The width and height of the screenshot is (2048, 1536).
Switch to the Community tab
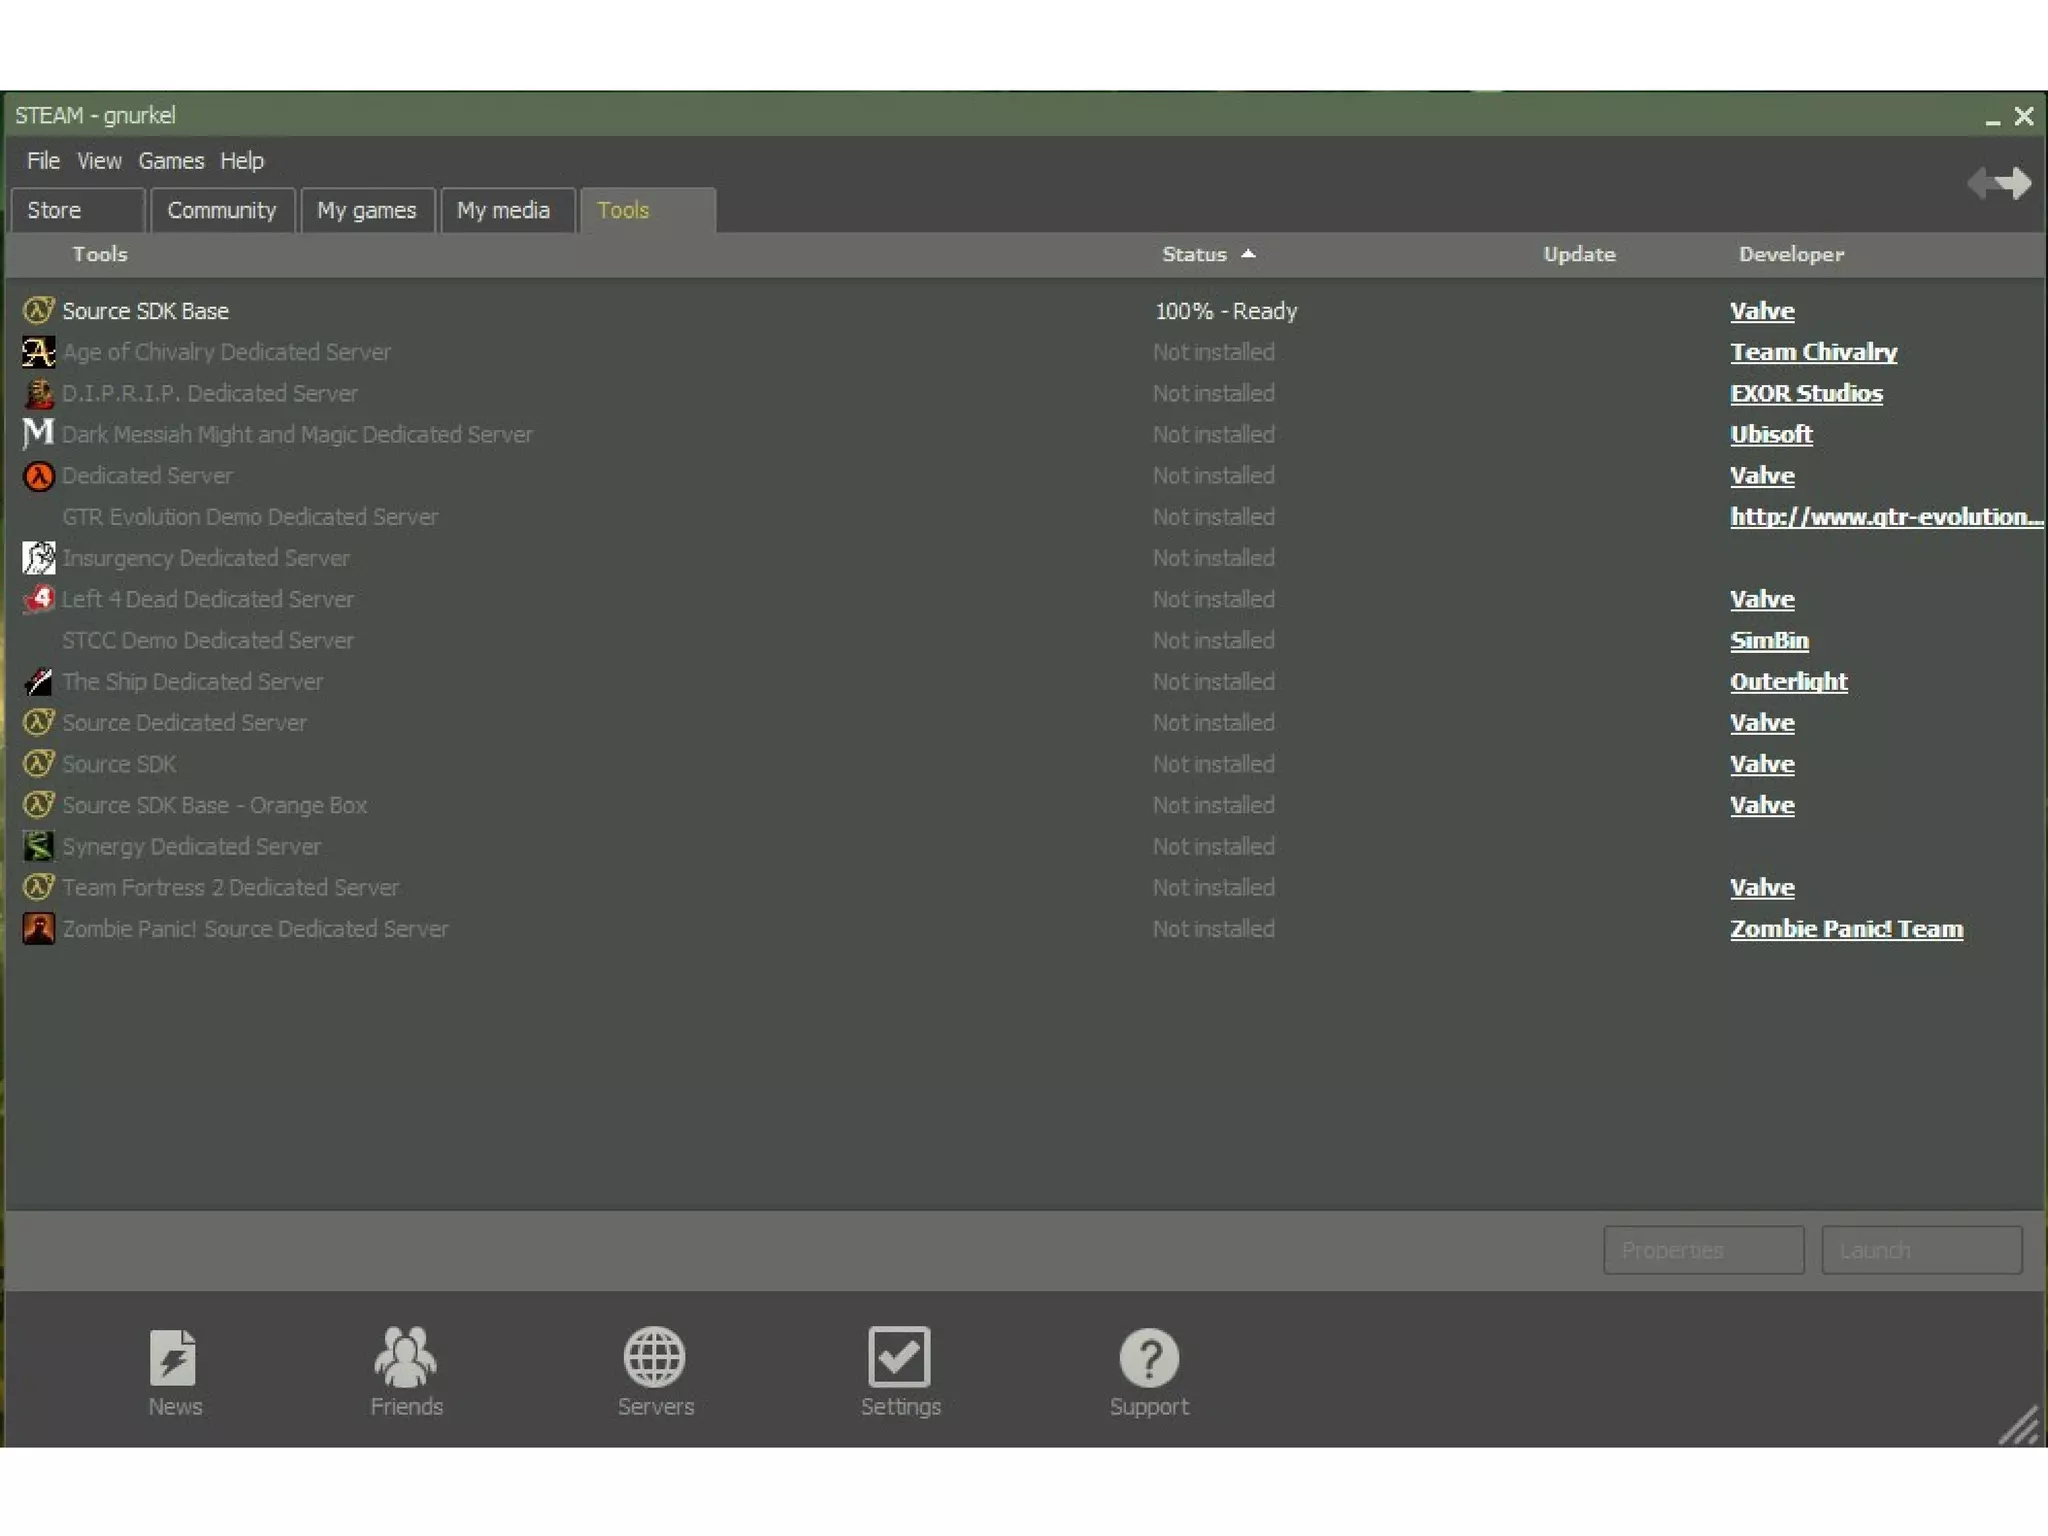coord(221,211)
